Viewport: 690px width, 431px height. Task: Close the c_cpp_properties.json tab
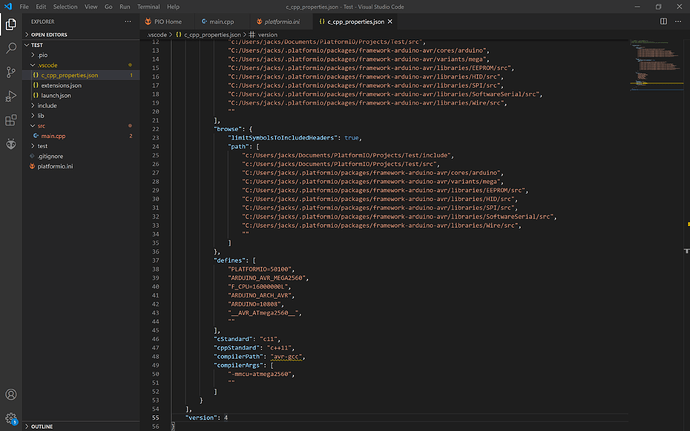point(390,22)
